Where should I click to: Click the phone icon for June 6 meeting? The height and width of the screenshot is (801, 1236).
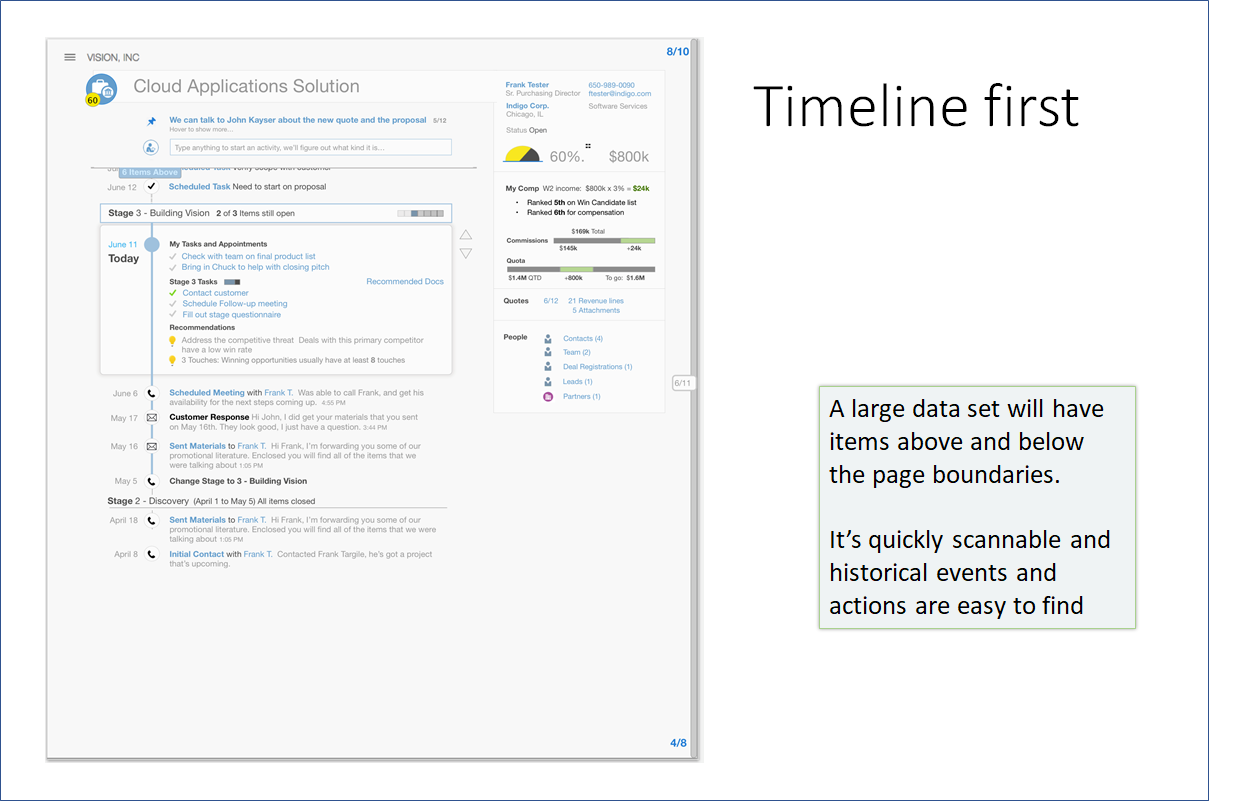click(x=152, y=394)
